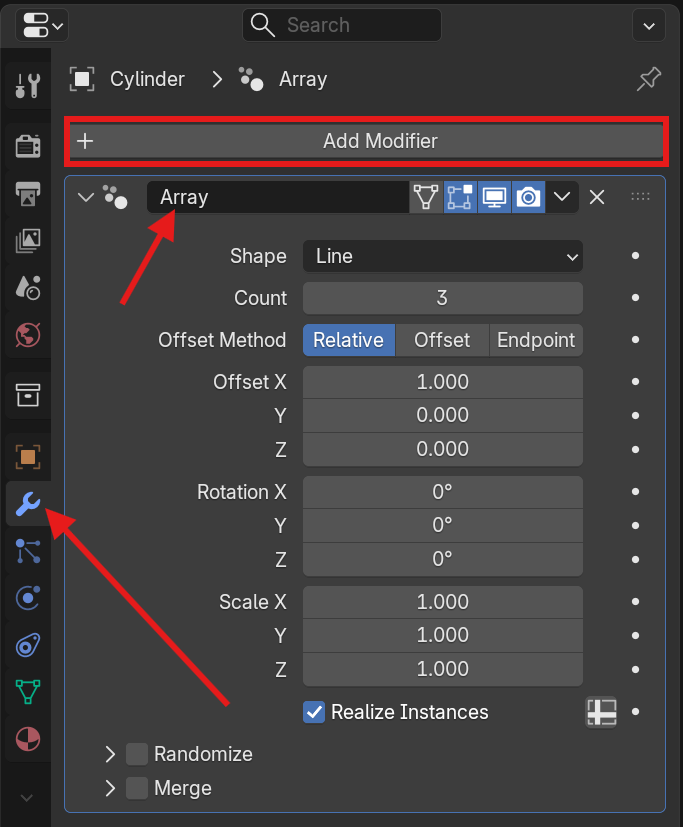683x827 pixels.
Task: Open the World properties tab
Action: click(x=28, y=335)
